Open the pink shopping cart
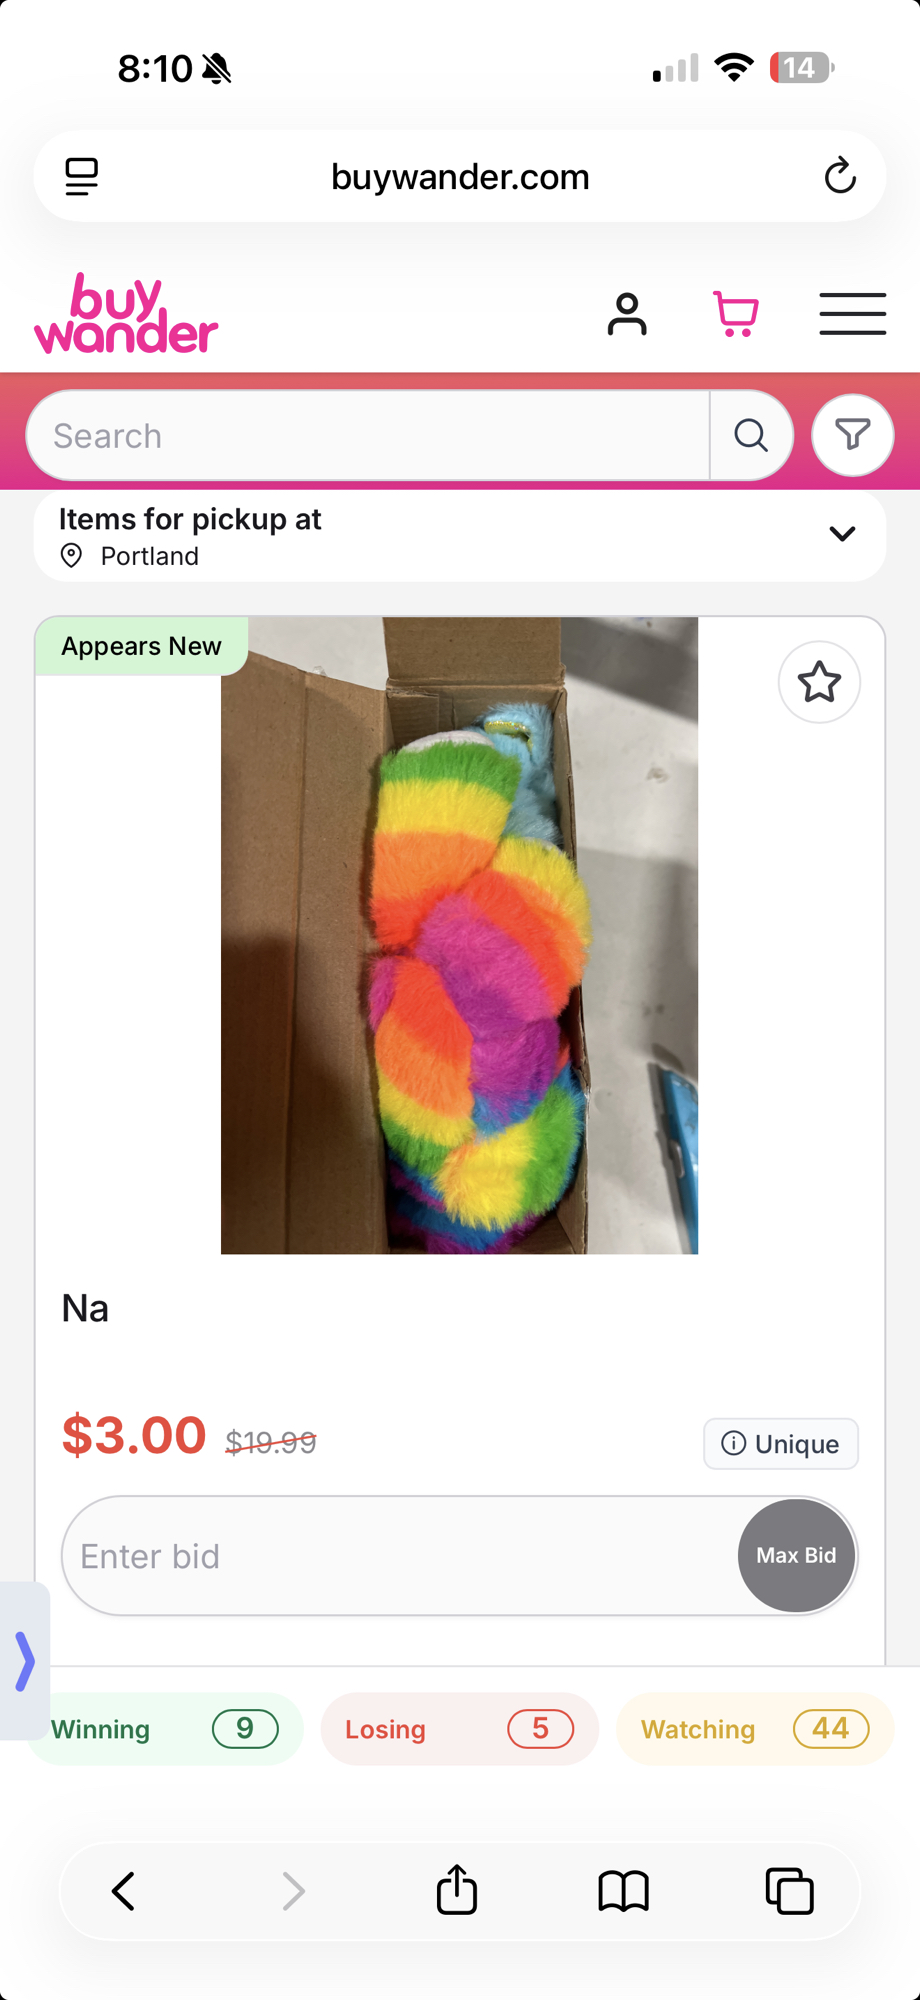The width and height of the screenshot is (920, 2000). (736, 314)
